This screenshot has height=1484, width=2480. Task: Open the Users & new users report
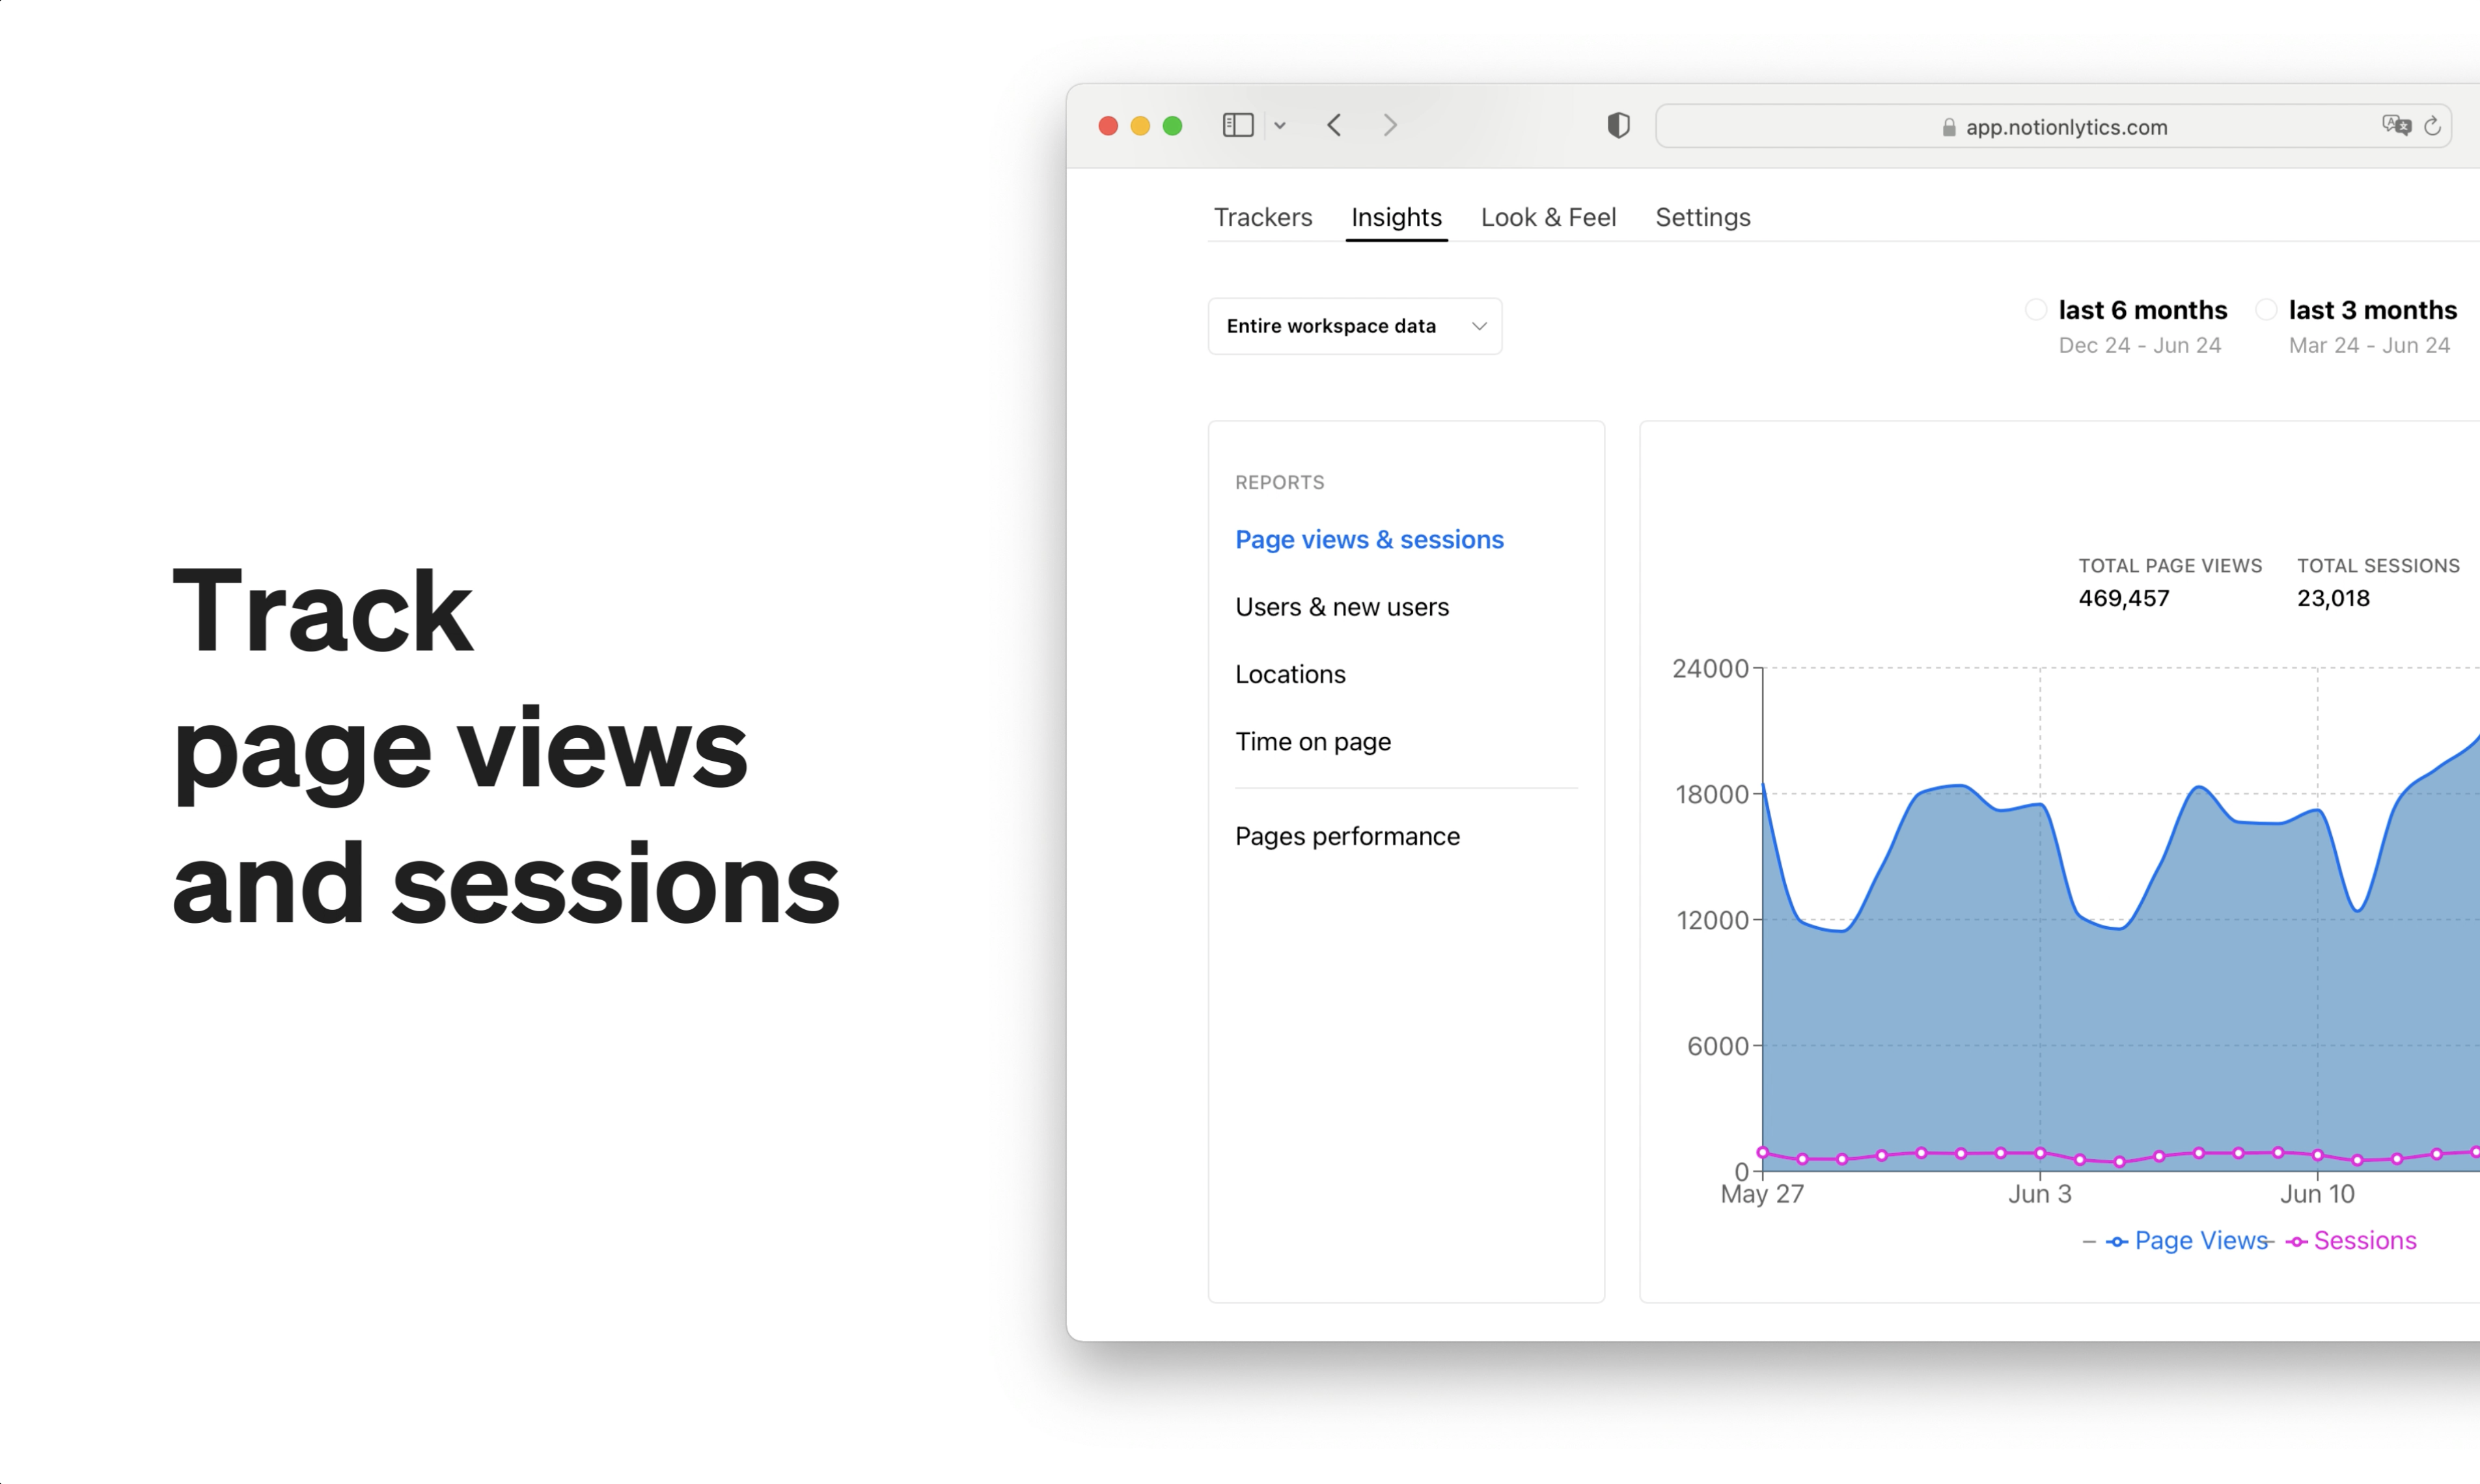coord(1341,607)
